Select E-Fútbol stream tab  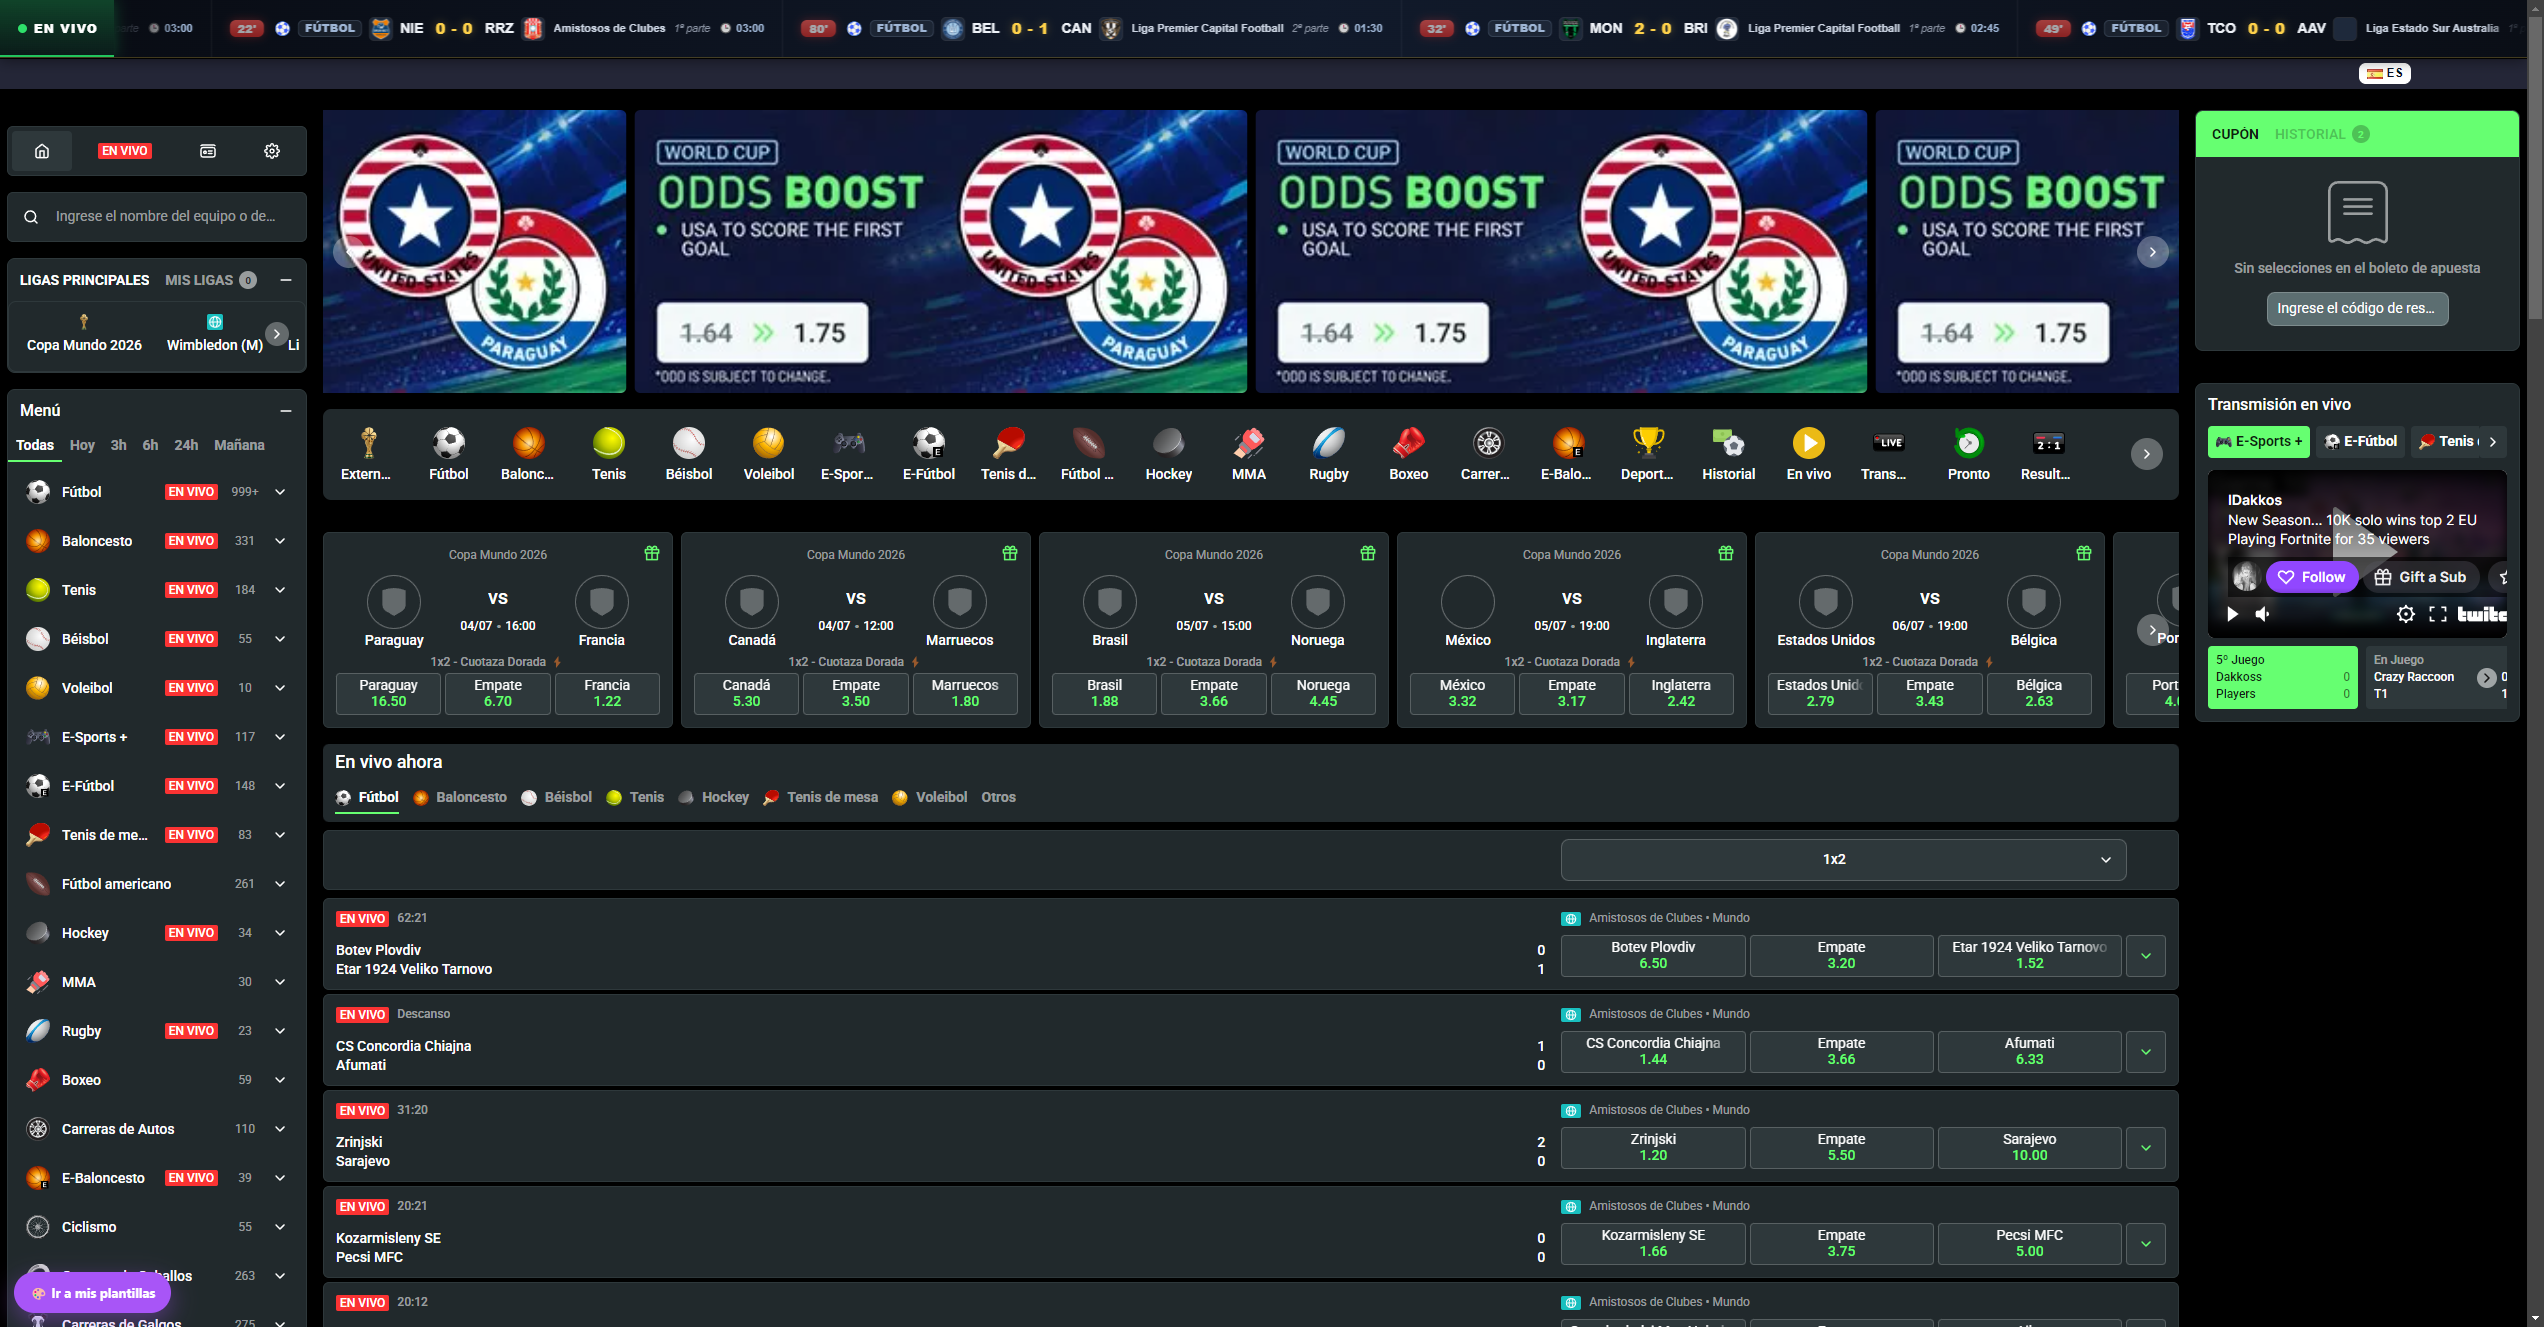click(2361, 441)
